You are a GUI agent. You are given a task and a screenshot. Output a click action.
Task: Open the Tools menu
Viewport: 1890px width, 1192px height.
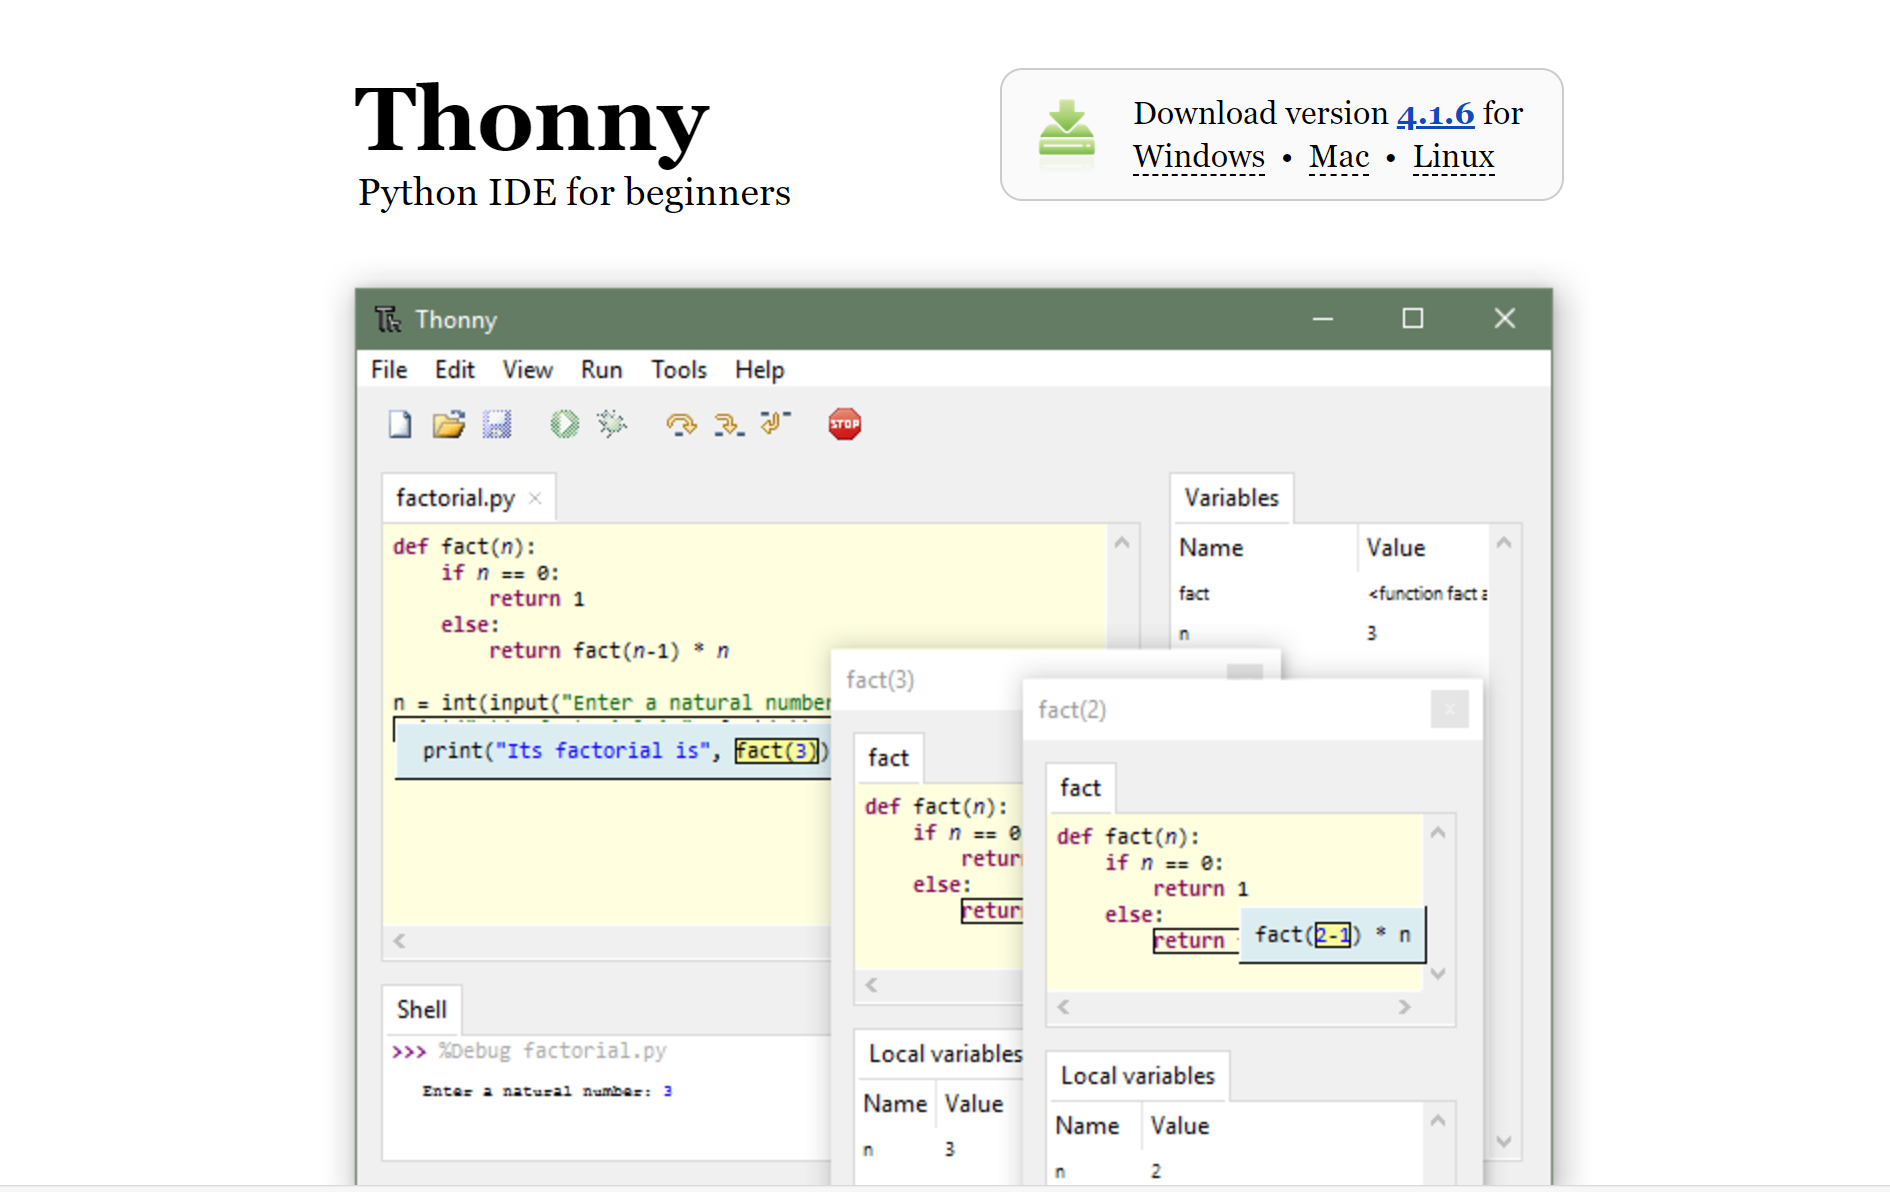(x=679, y=370)
